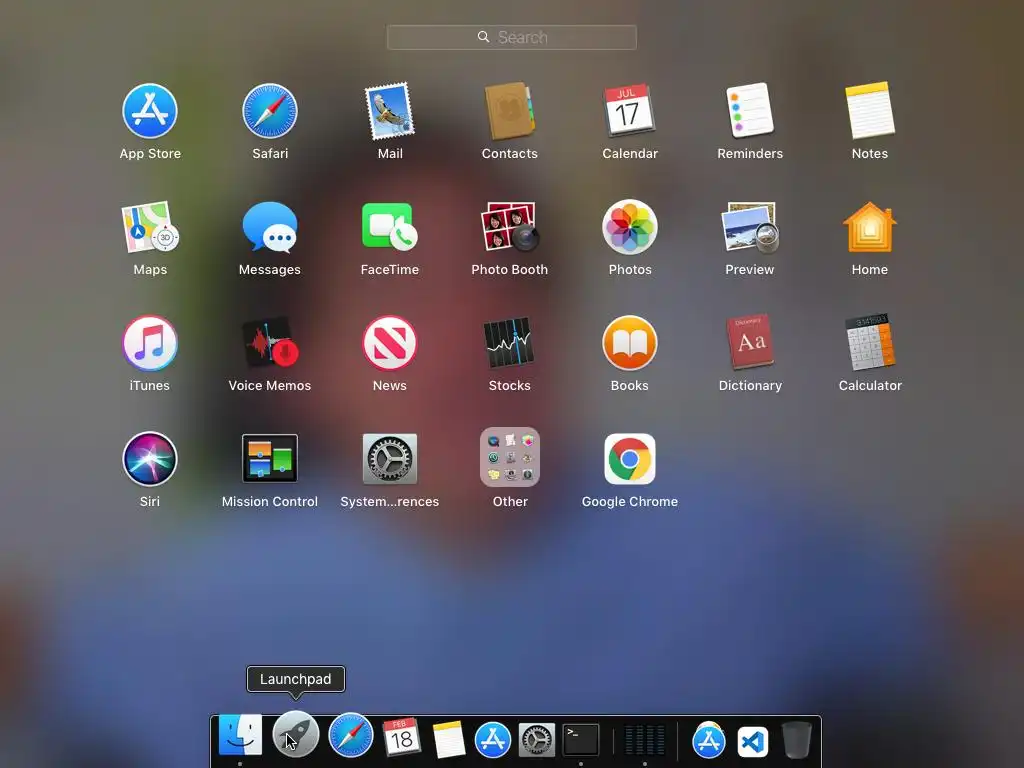Launch the Calculator app
Screen dimensions: 1024x768
pos(870,343)
